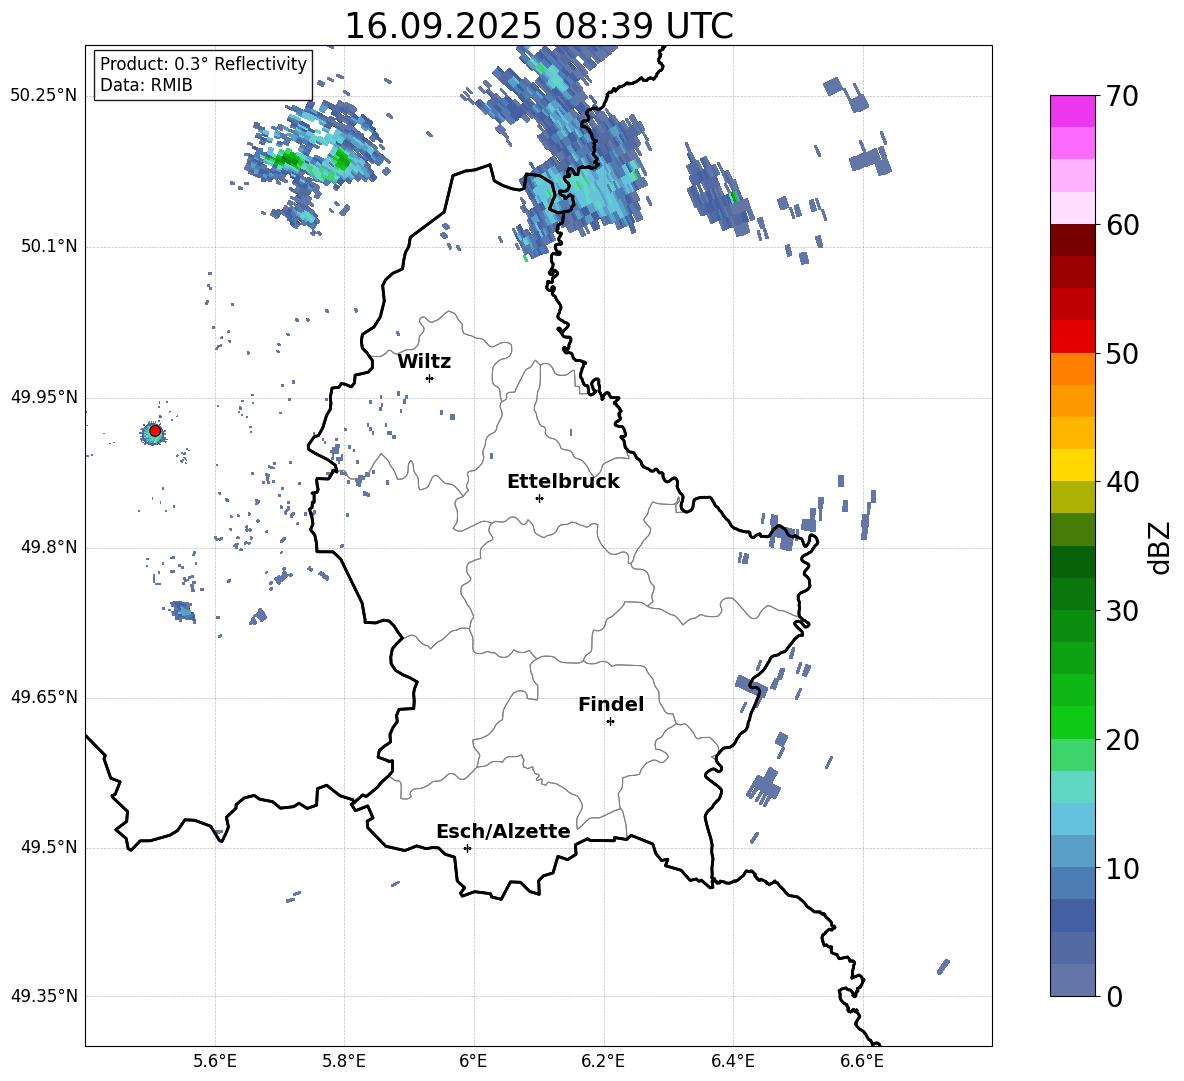Click the Ettelbruck station cross marker

(539, 498)
